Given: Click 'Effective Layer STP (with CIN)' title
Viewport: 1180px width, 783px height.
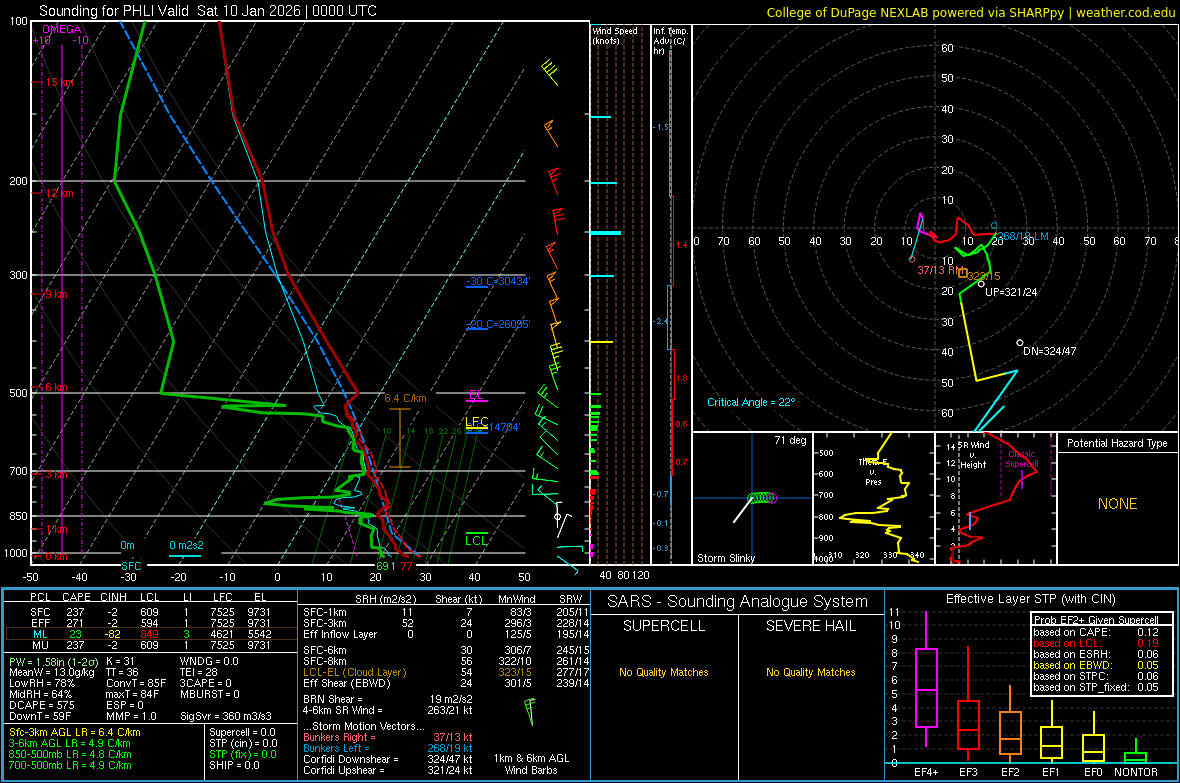Looking at the screenshot, I should 1030,599.
